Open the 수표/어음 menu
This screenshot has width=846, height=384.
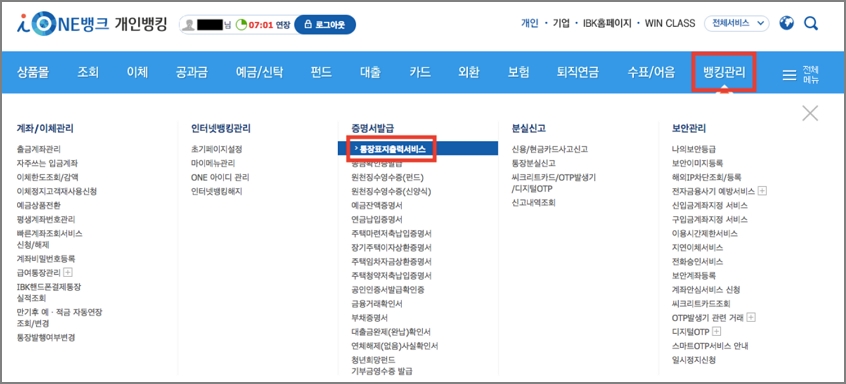pos(651,72)
